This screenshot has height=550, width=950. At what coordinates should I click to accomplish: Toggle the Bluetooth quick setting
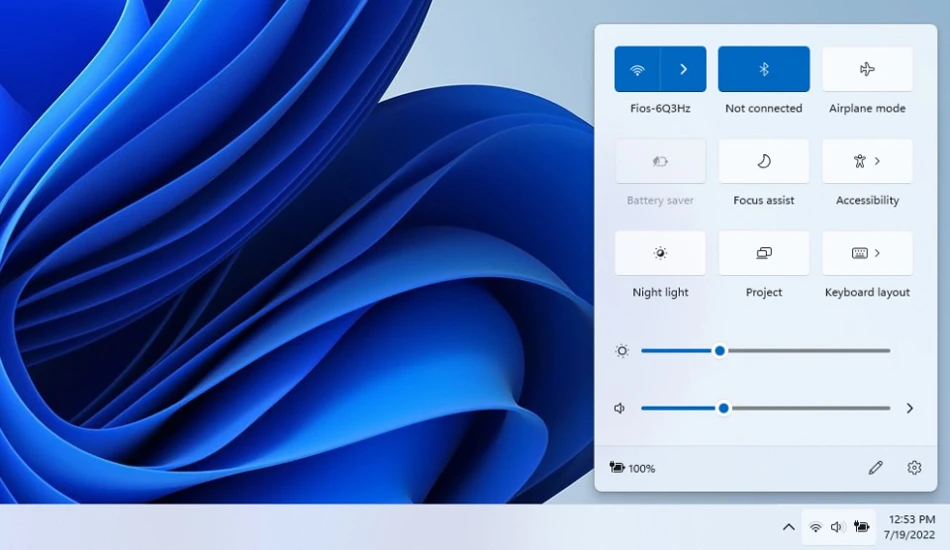[763, 69]
